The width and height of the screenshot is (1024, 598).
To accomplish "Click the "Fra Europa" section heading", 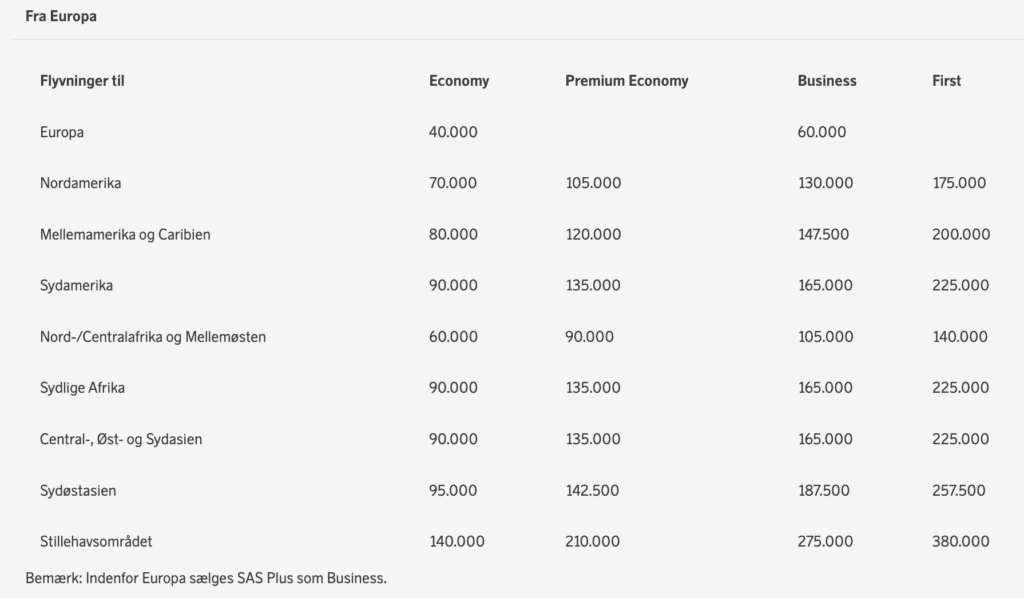I will [x=61, y=17].
